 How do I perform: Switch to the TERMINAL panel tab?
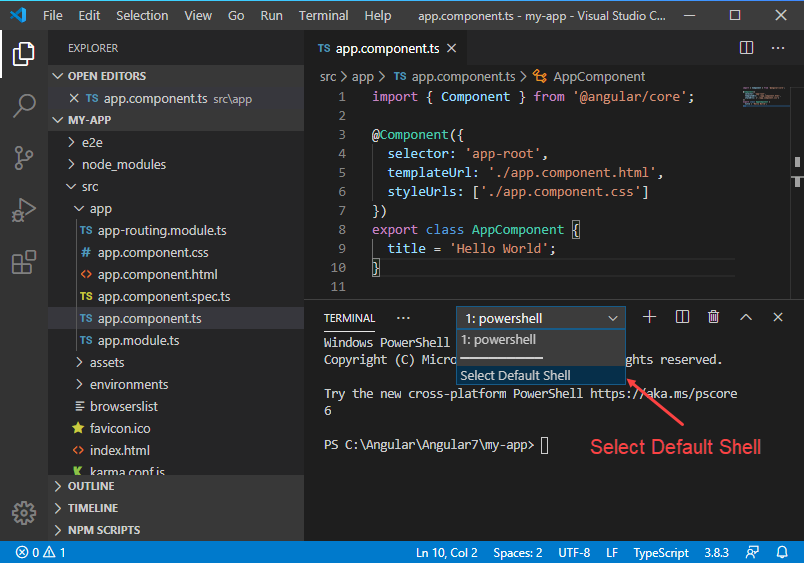349,318
